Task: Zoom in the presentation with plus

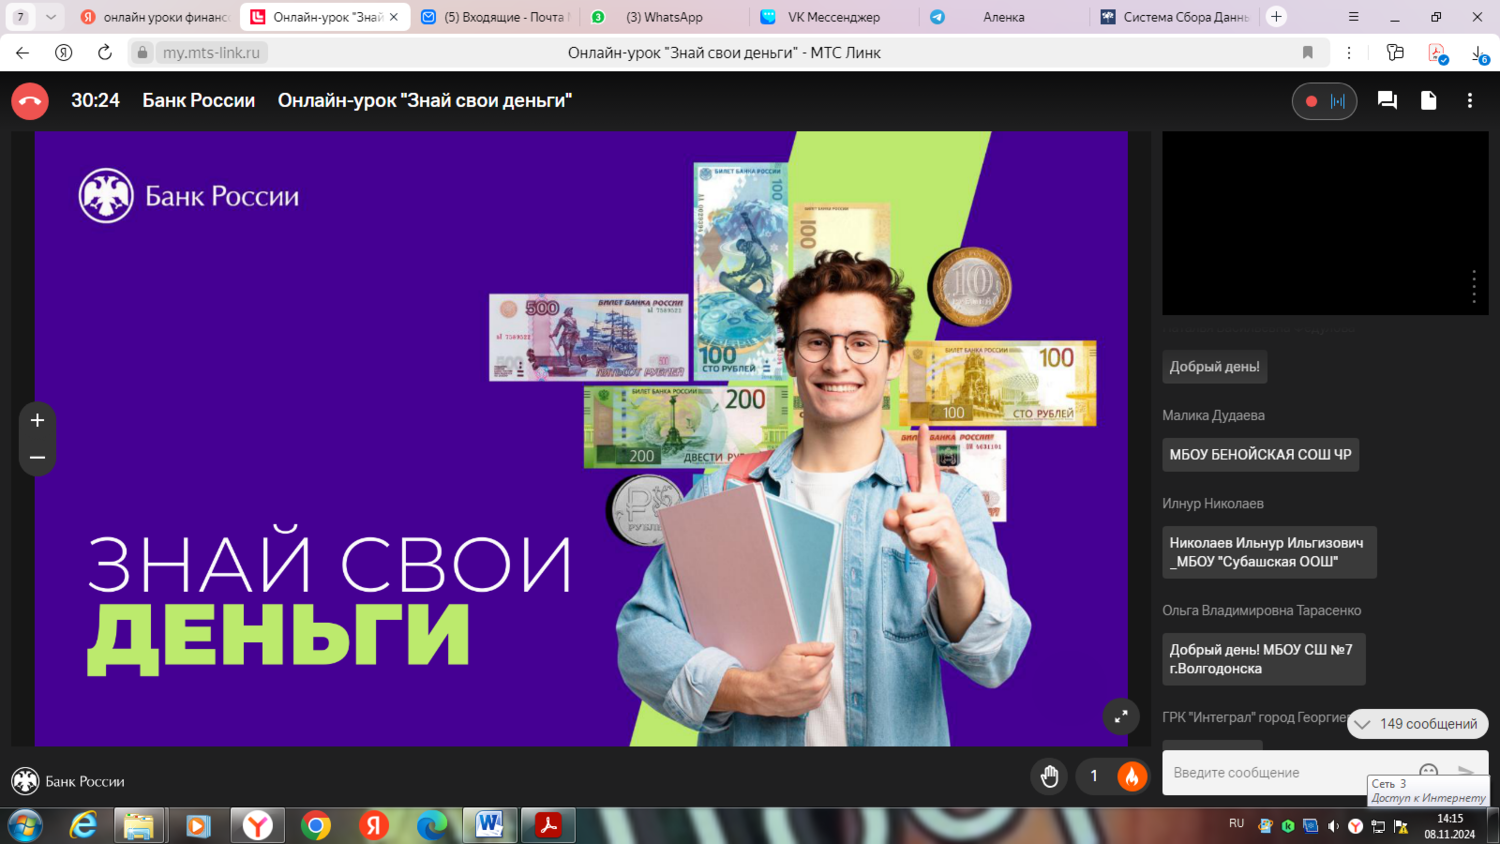Action: coord(37,420)
